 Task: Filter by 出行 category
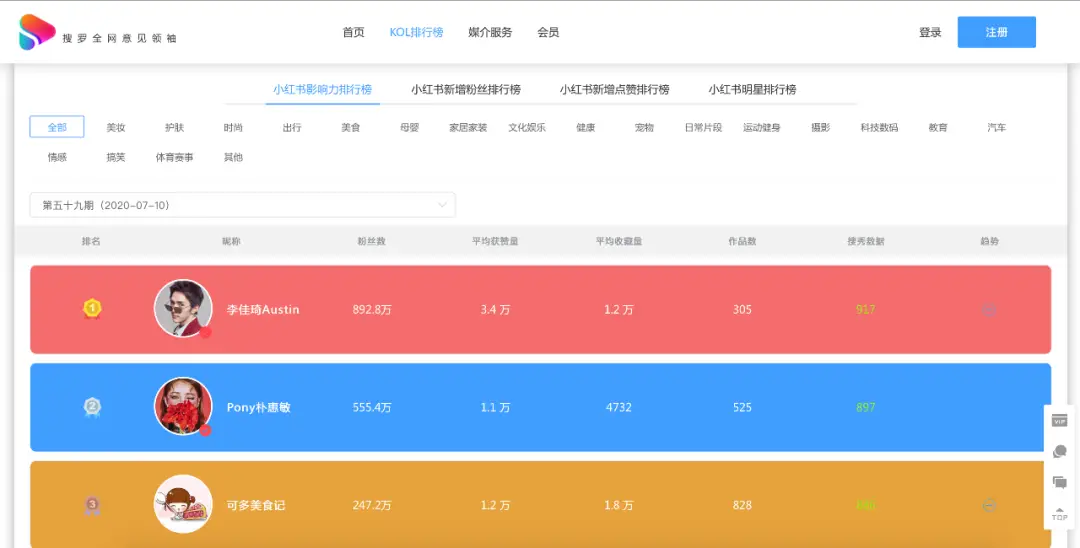pos(292,127)
